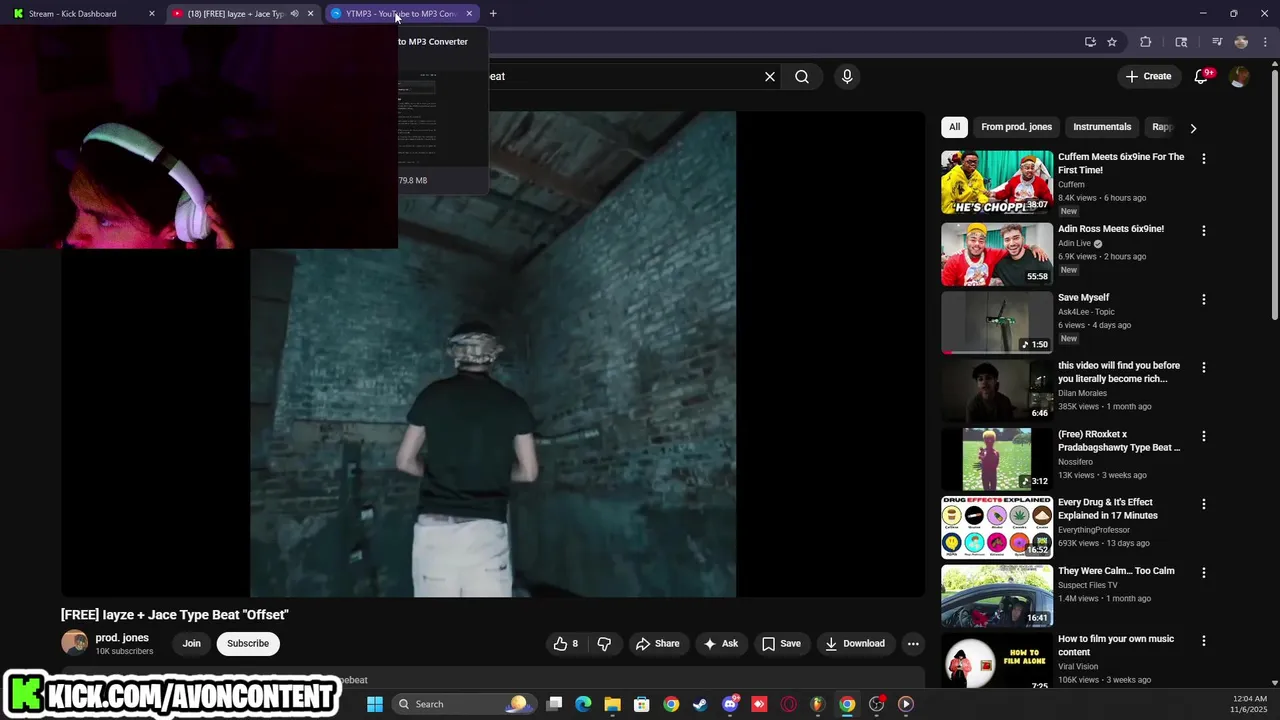Open a new browser tab
Viewport: 1280px width, 720px height.
click(x=493, y=14)
